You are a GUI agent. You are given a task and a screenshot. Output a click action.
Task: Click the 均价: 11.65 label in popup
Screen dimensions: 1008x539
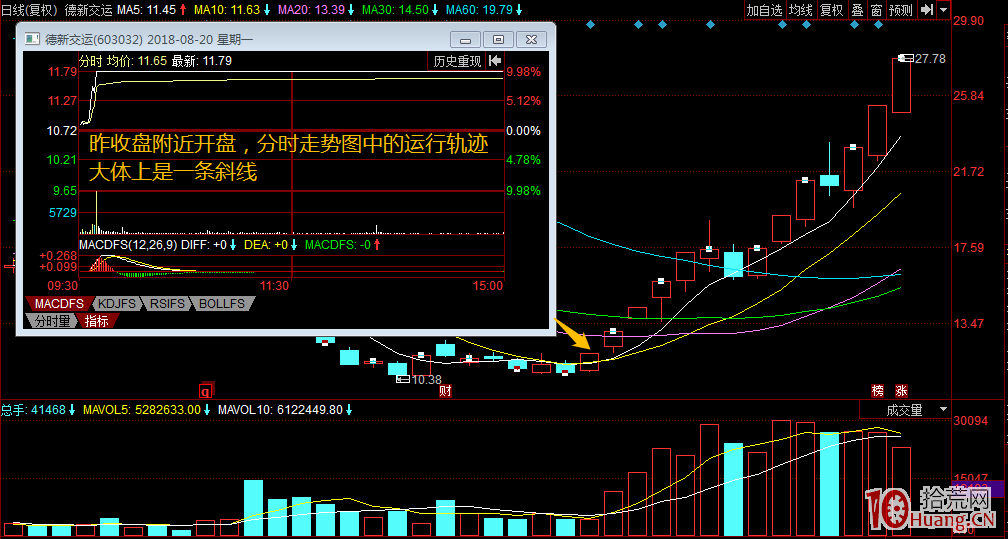click(x=136, y=61)
